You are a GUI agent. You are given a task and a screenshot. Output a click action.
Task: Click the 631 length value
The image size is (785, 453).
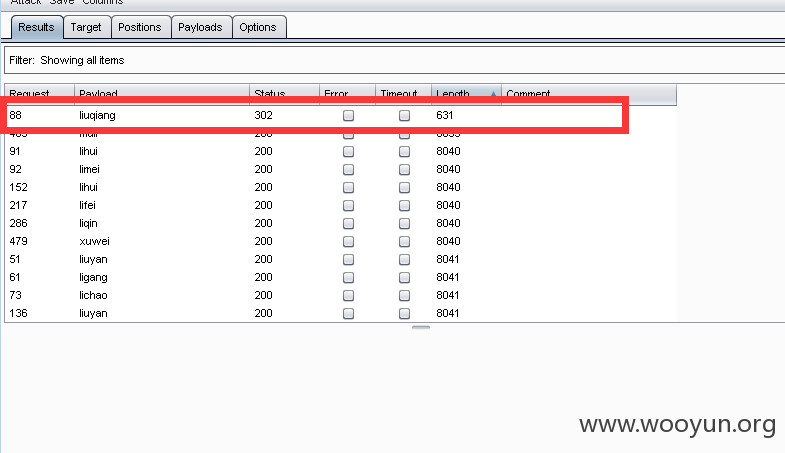click(445, 116)
